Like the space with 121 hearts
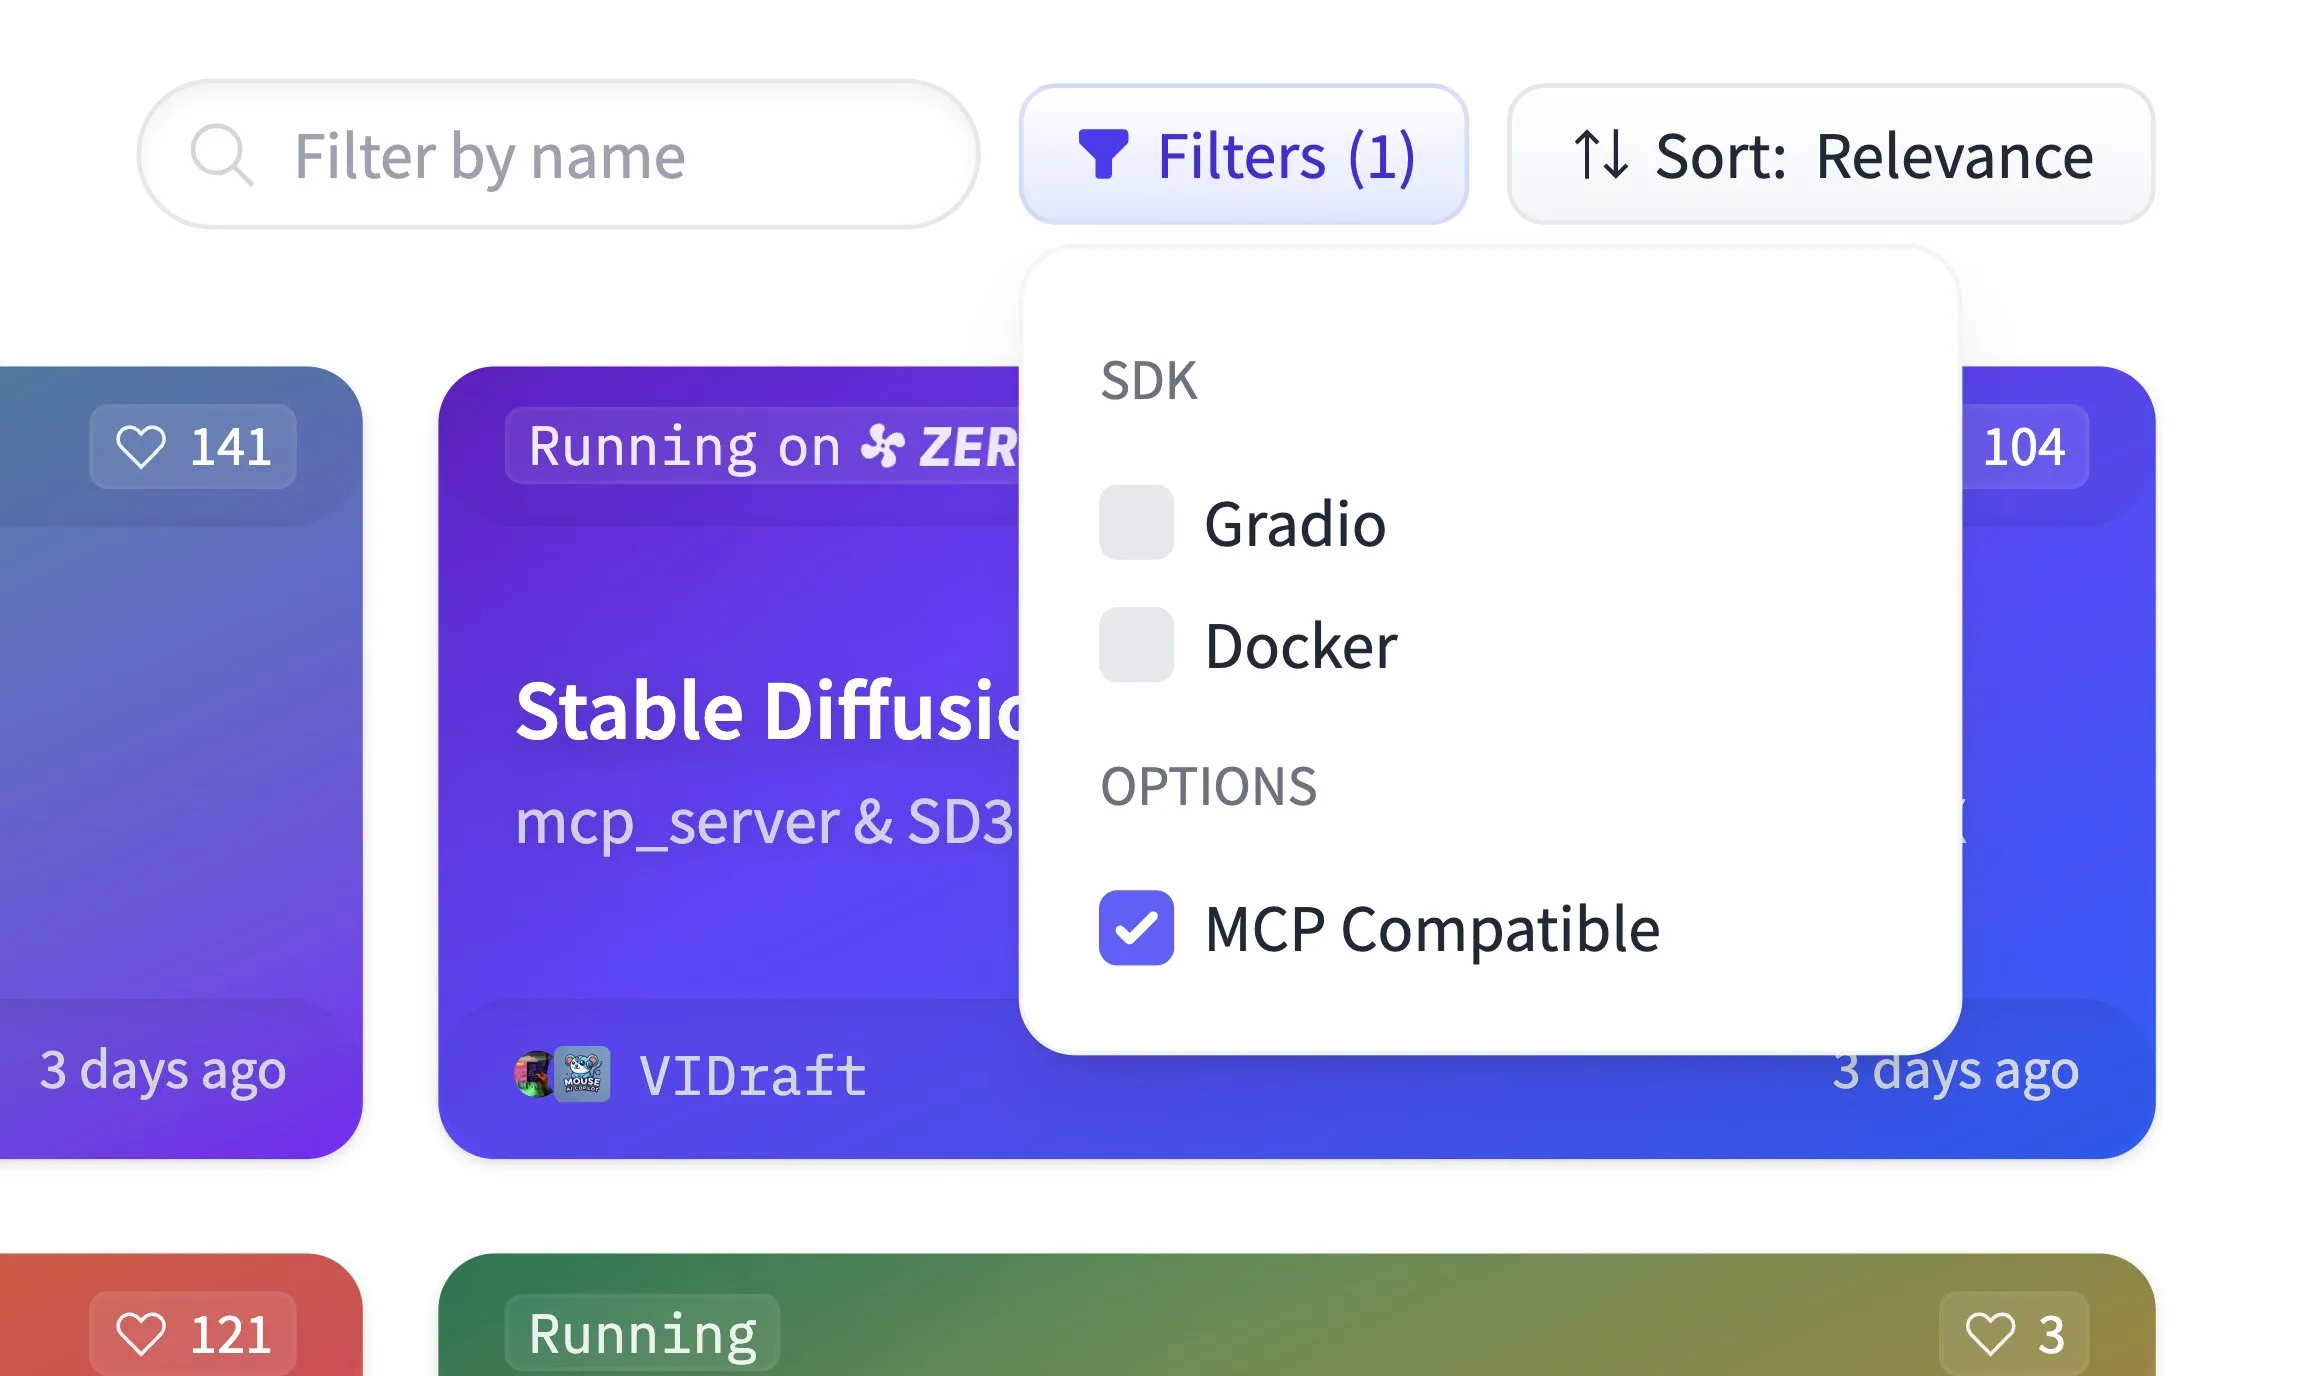Image resolution: width=2320 pixels, height=1376 pixels. 193,1334
